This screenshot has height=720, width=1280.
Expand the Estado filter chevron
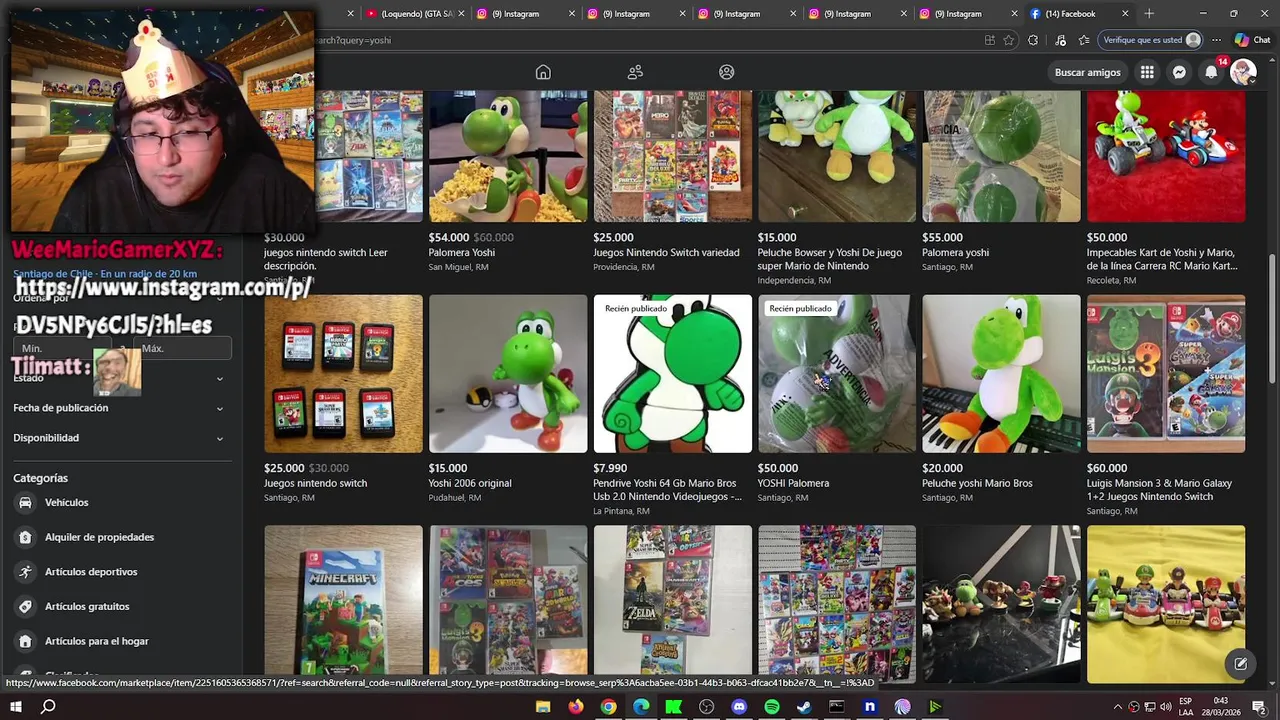220,378
